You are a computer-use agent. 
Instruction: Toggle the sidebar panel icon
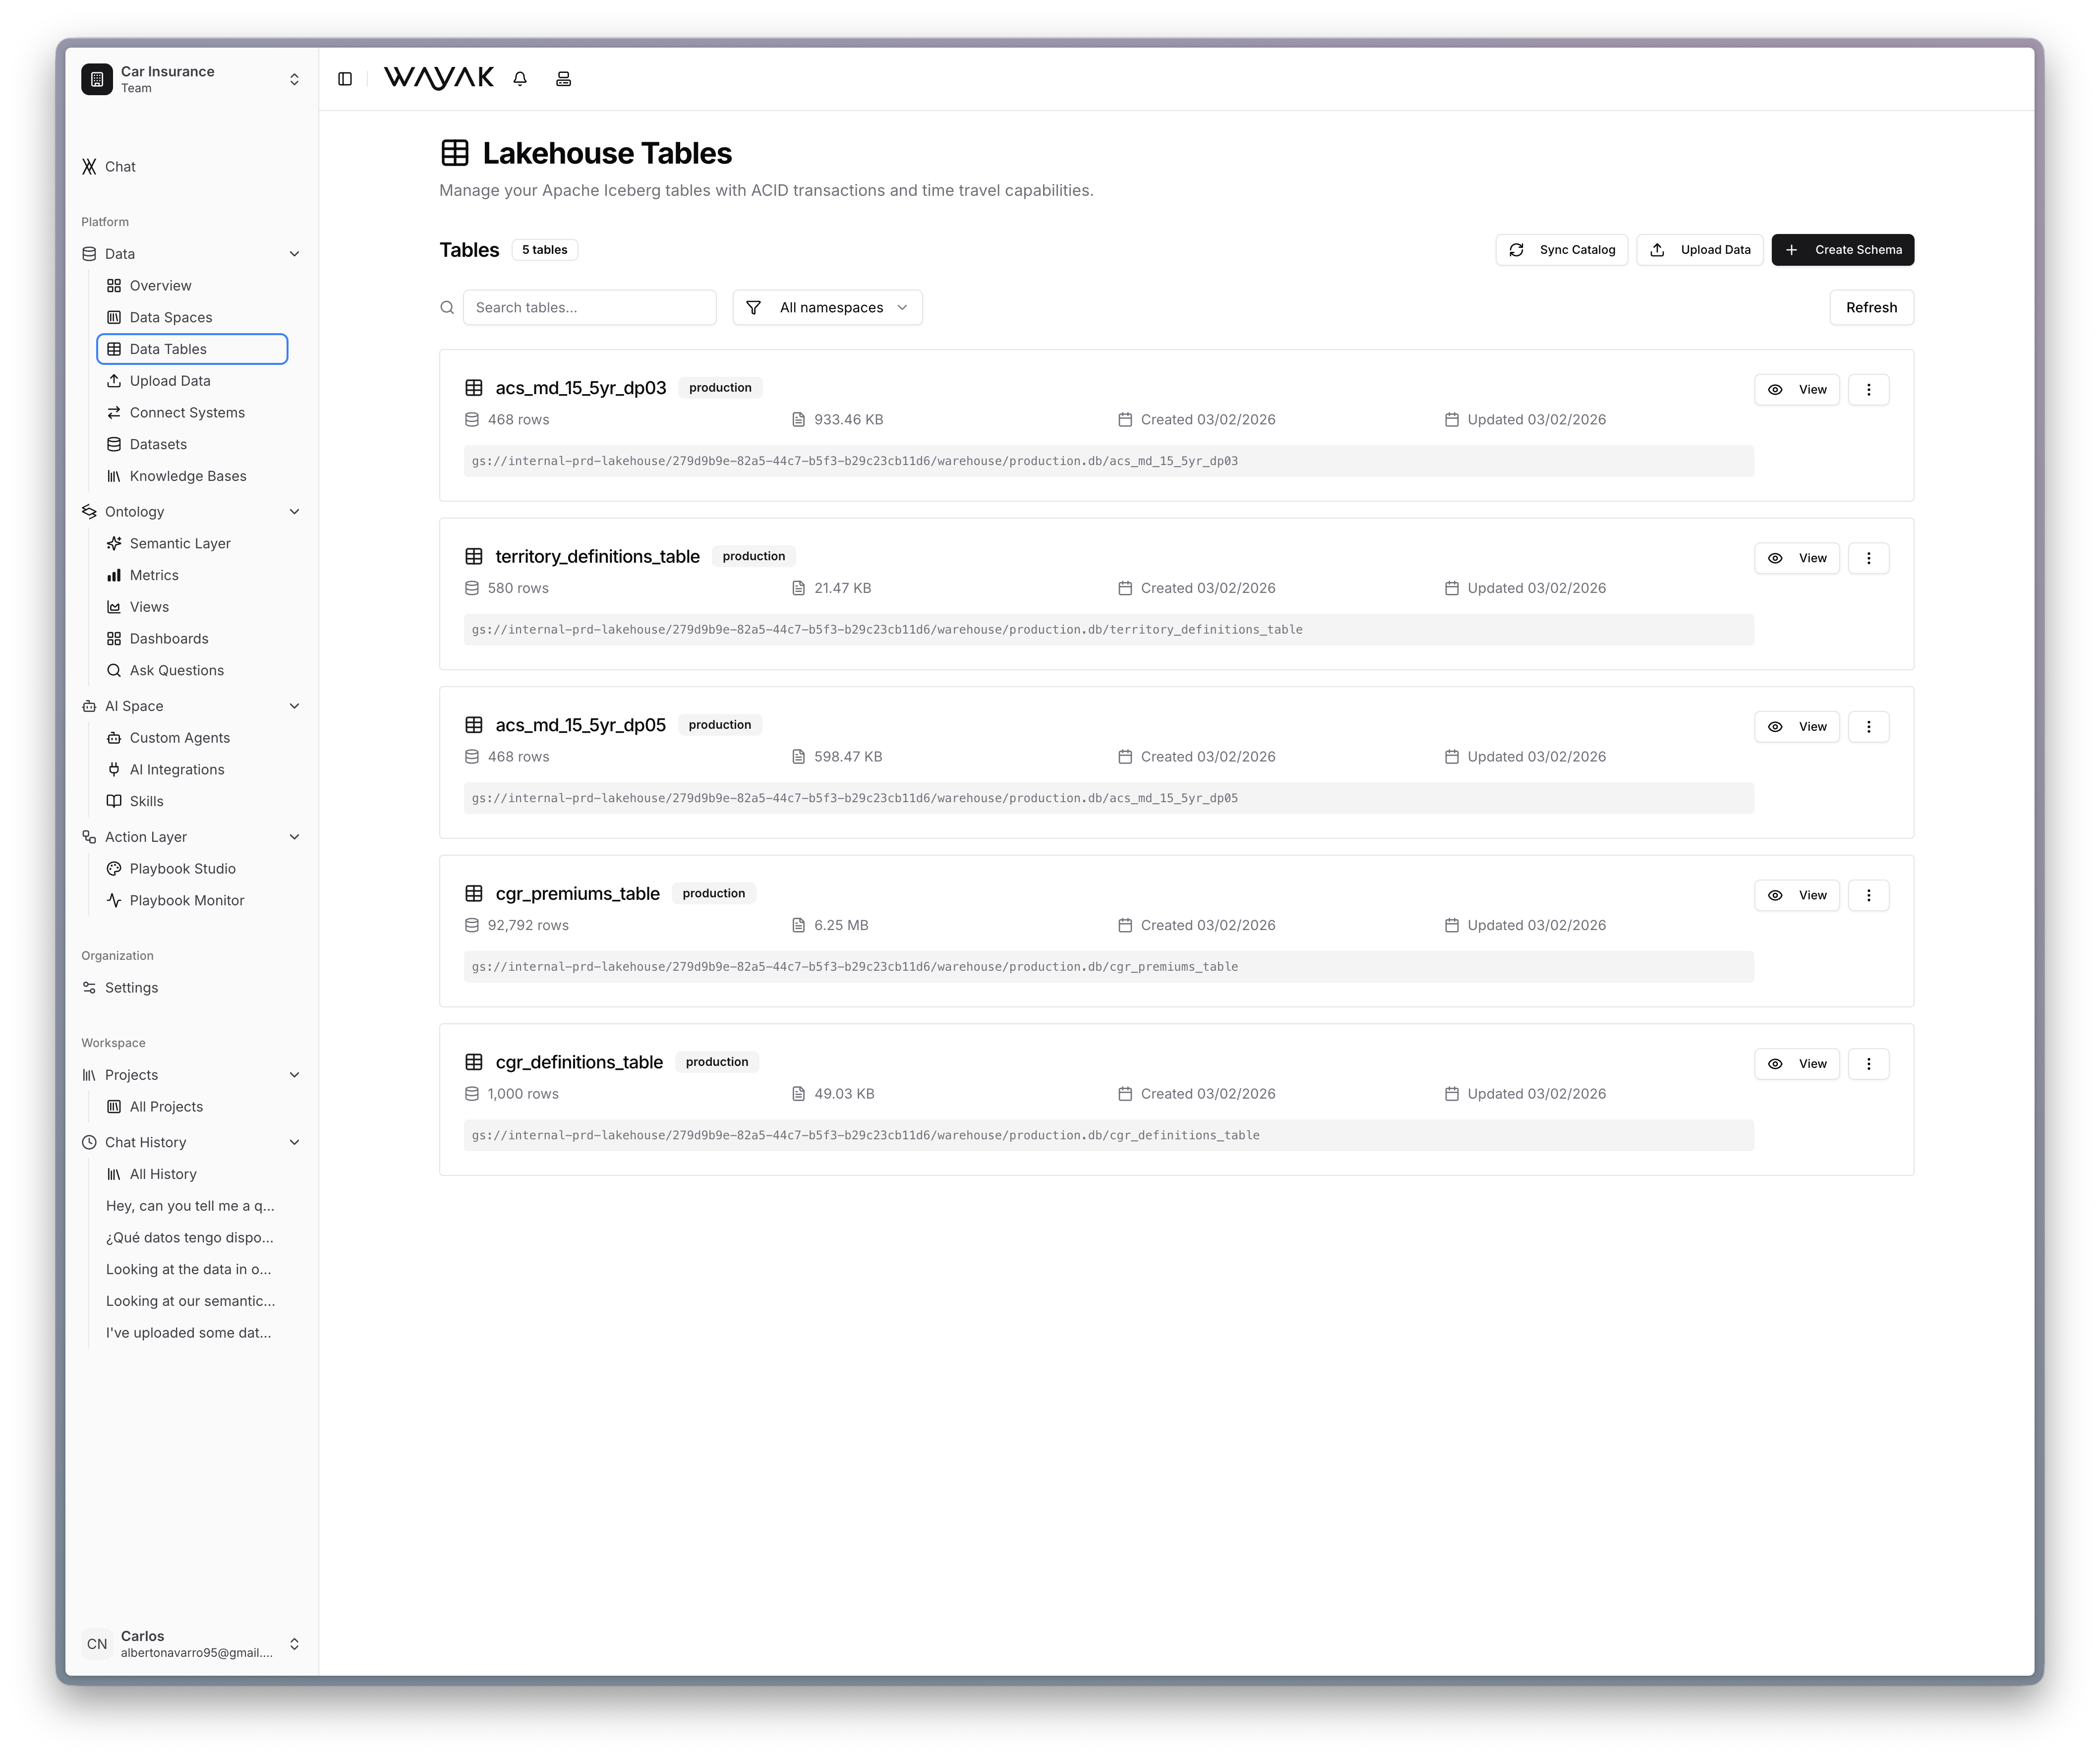point(345,79)
